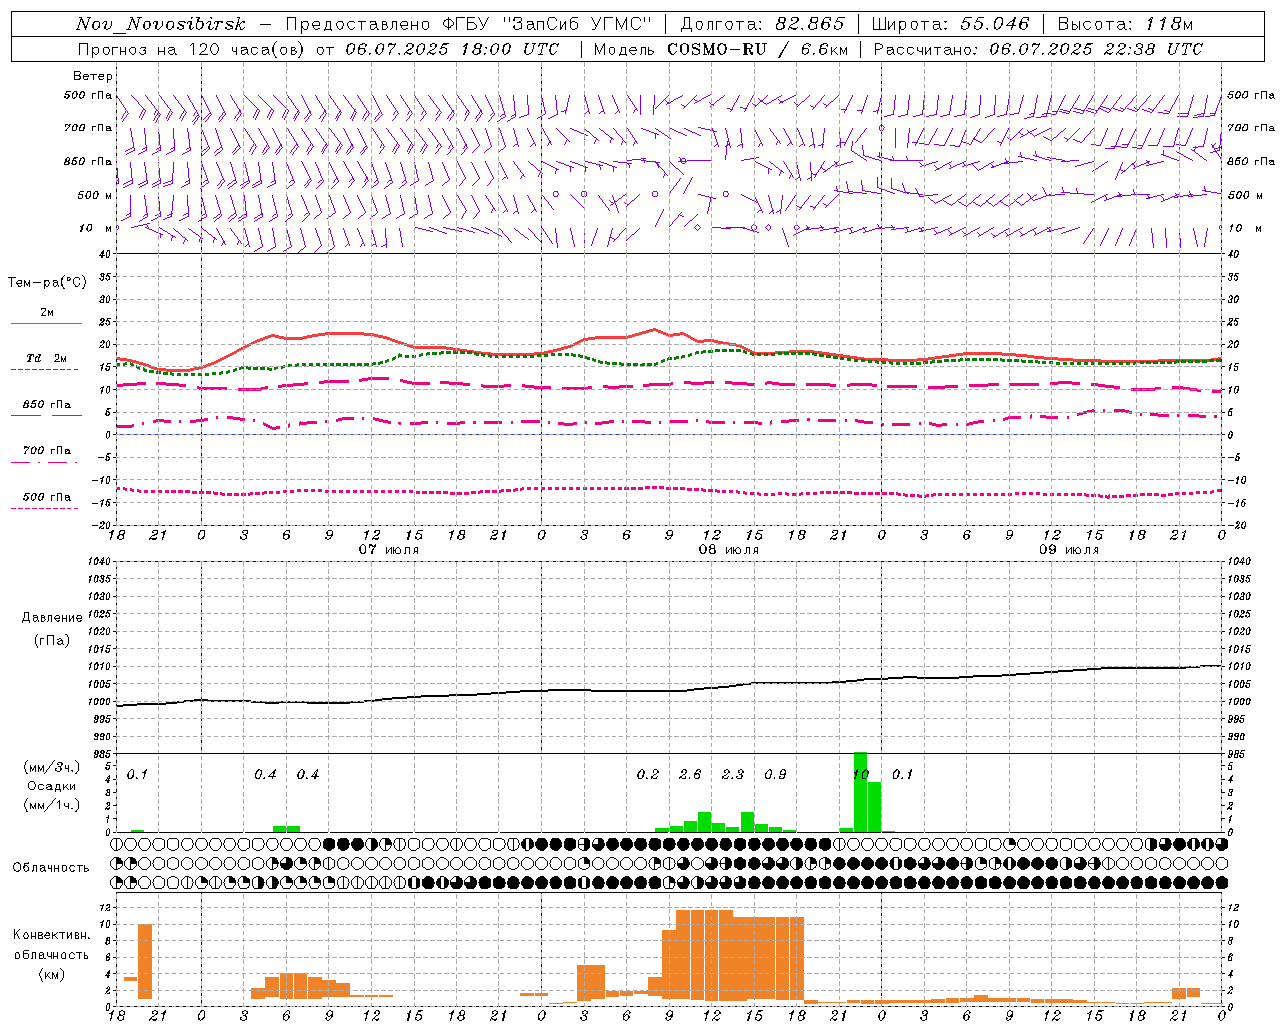Image resolution: width=1280 pixels, height=1024 pixels.
Task: Click the 3-hour precipitation value 0.2
Action: 648,774
